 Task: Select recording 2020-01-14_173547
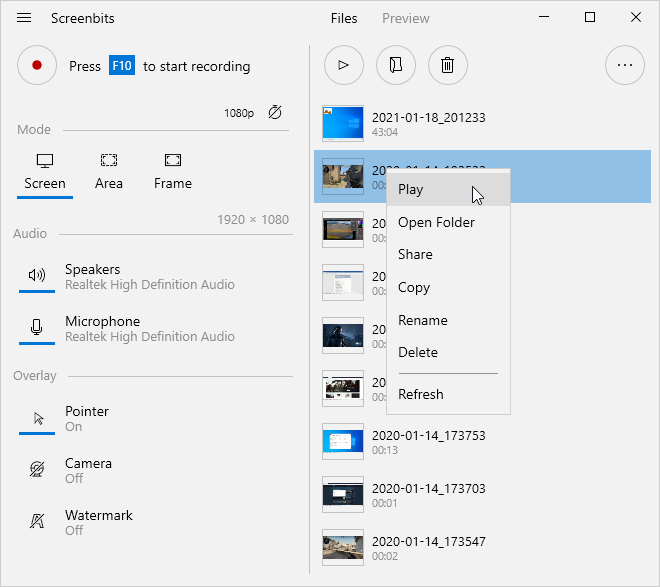(x=482, y=547)
